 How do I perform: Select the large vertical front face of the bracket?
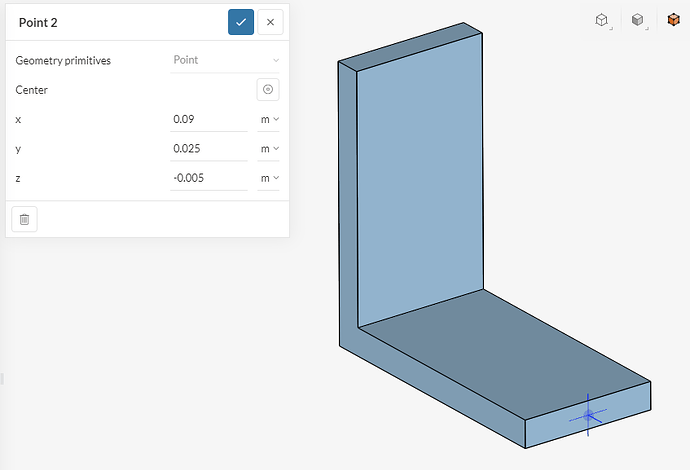(420, 180)
